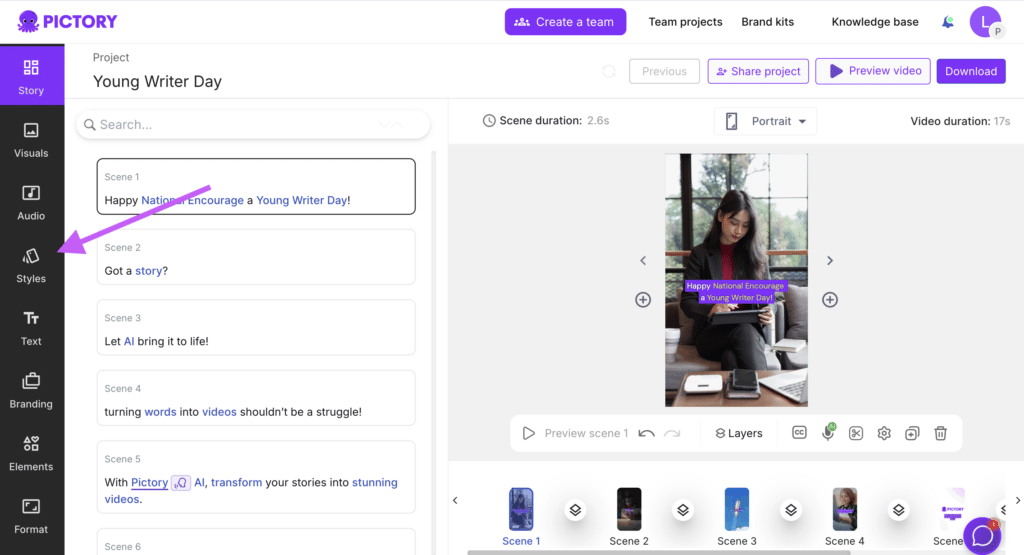Add a scene before with left plus
Screen dimensions: 1024x555
tap(643, 300)
